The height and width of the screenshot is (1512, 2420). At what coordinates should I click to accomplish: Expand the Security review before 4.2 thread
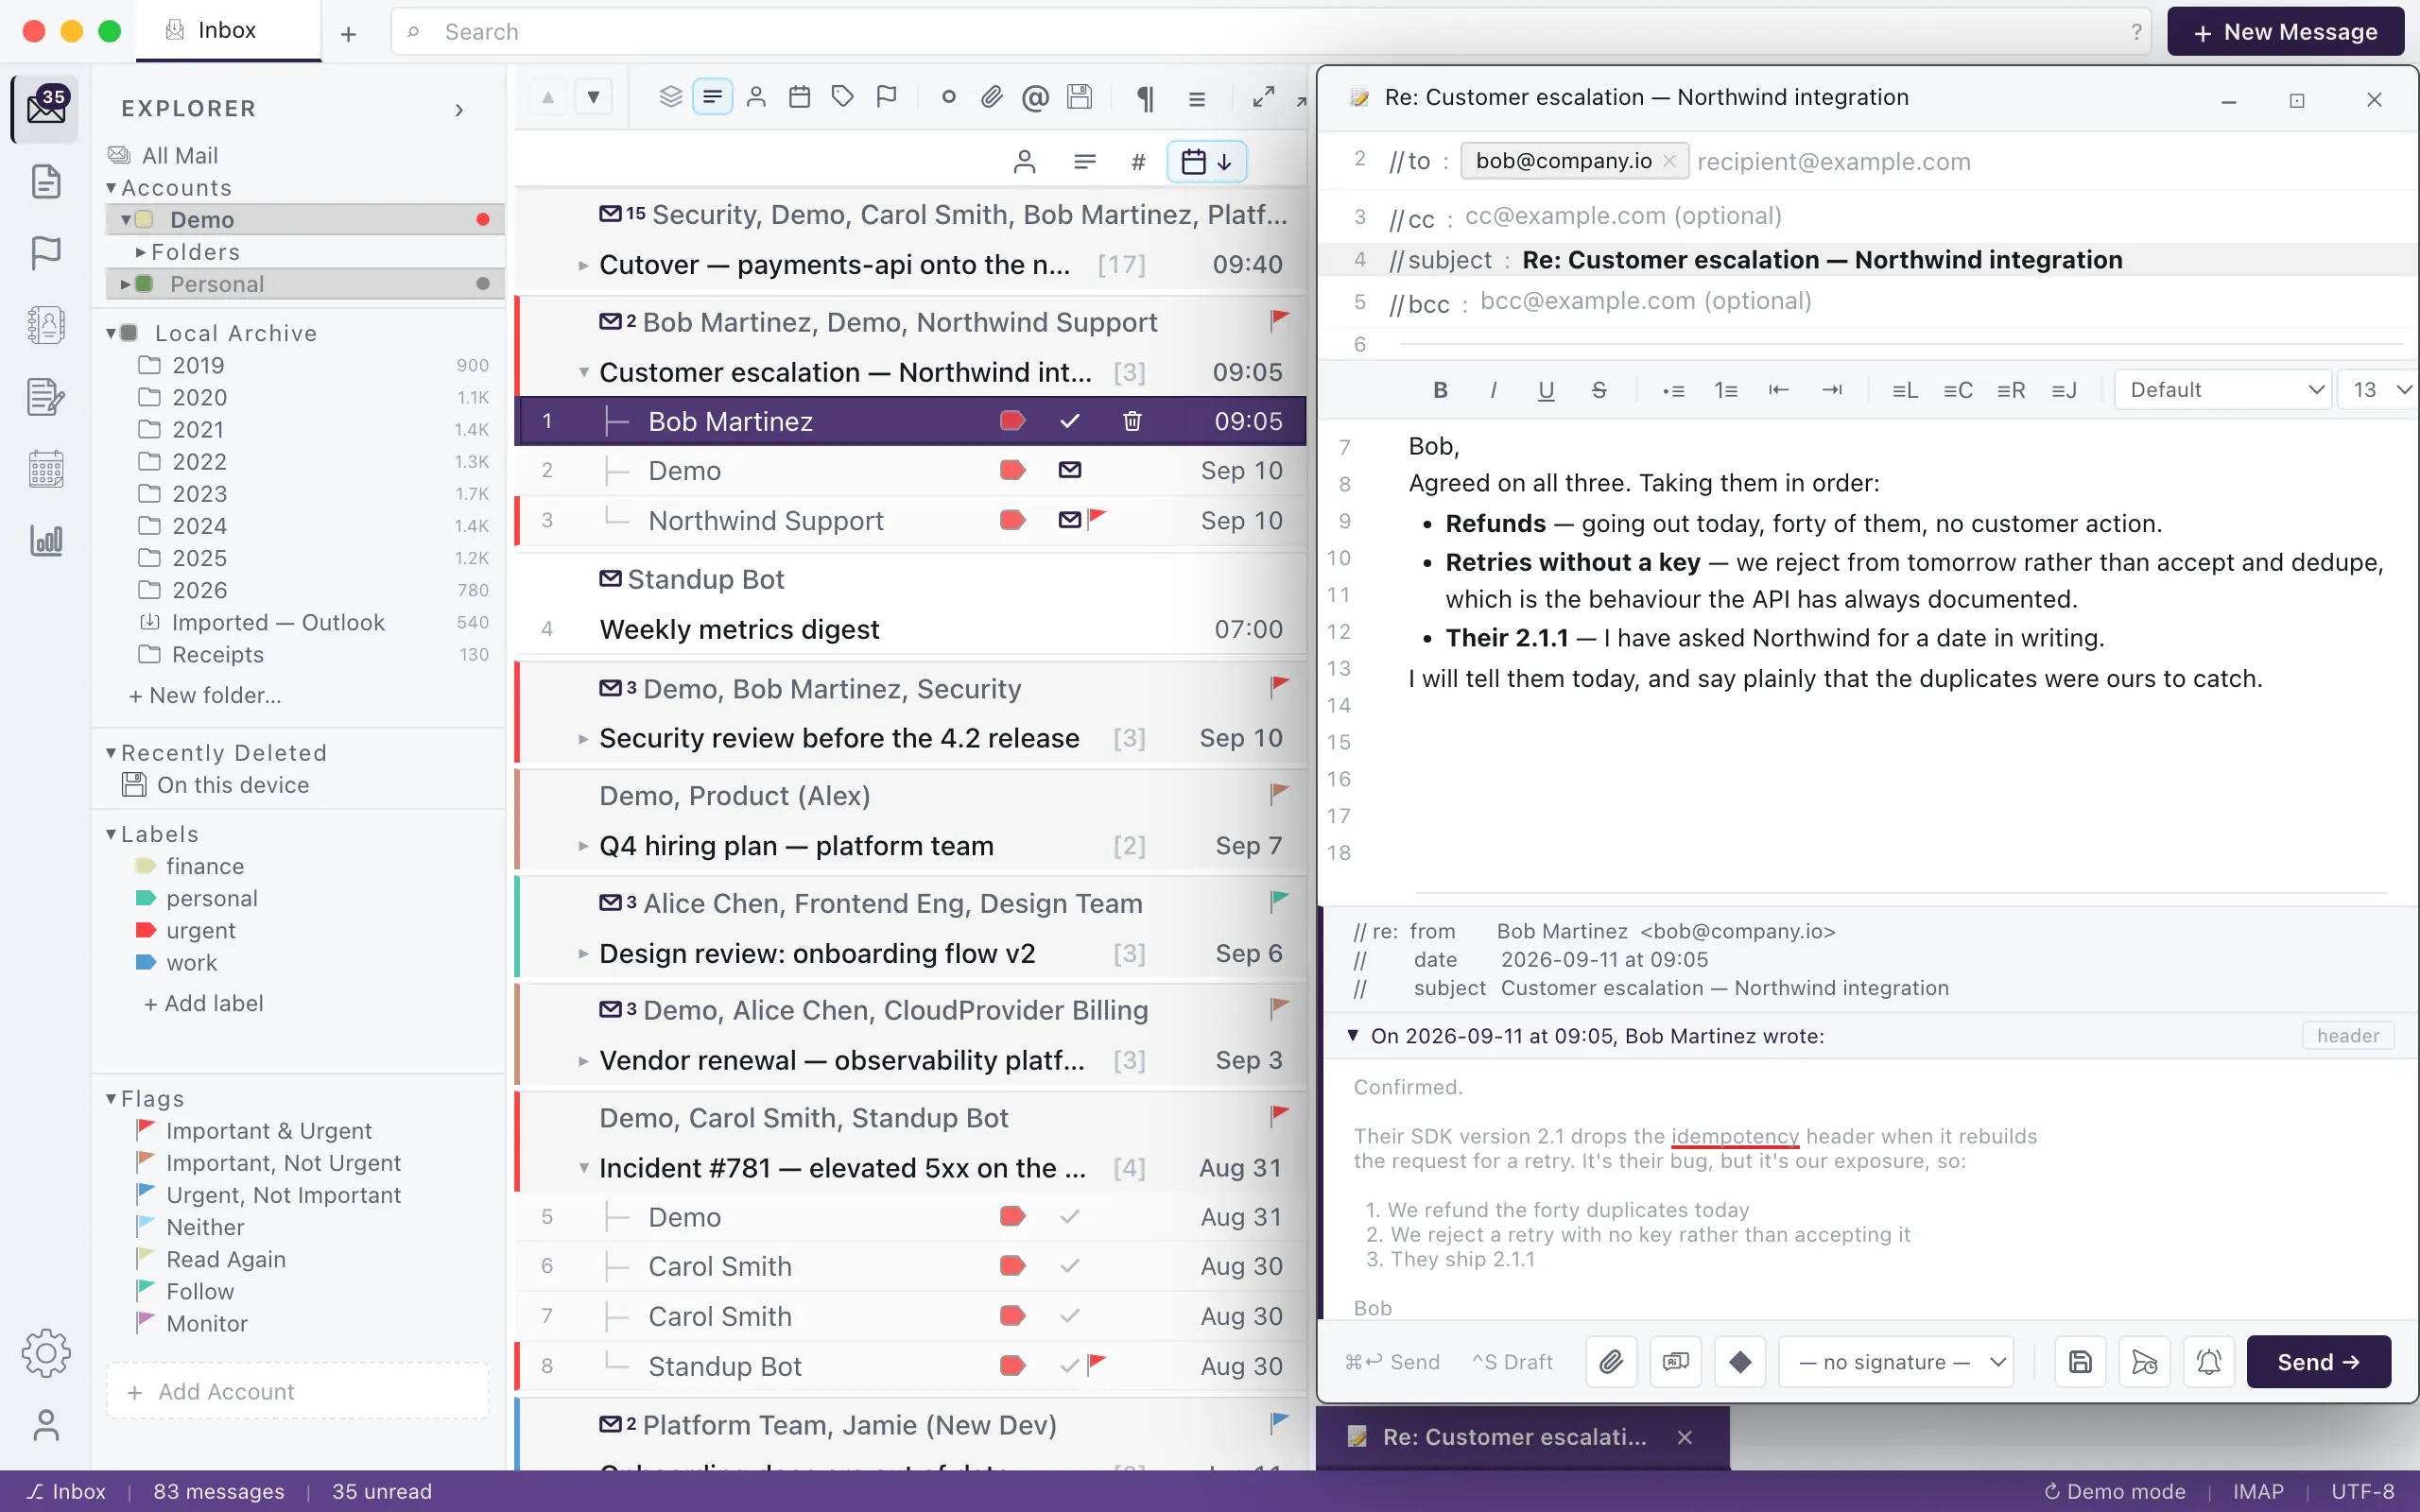point(583,739)
